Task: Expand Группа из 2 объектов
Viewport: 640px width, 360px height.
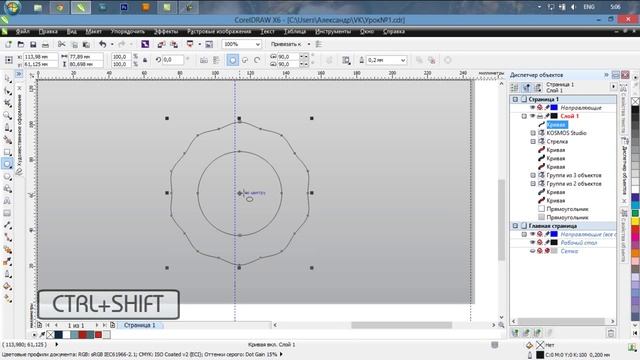Action: pos(533,184)
